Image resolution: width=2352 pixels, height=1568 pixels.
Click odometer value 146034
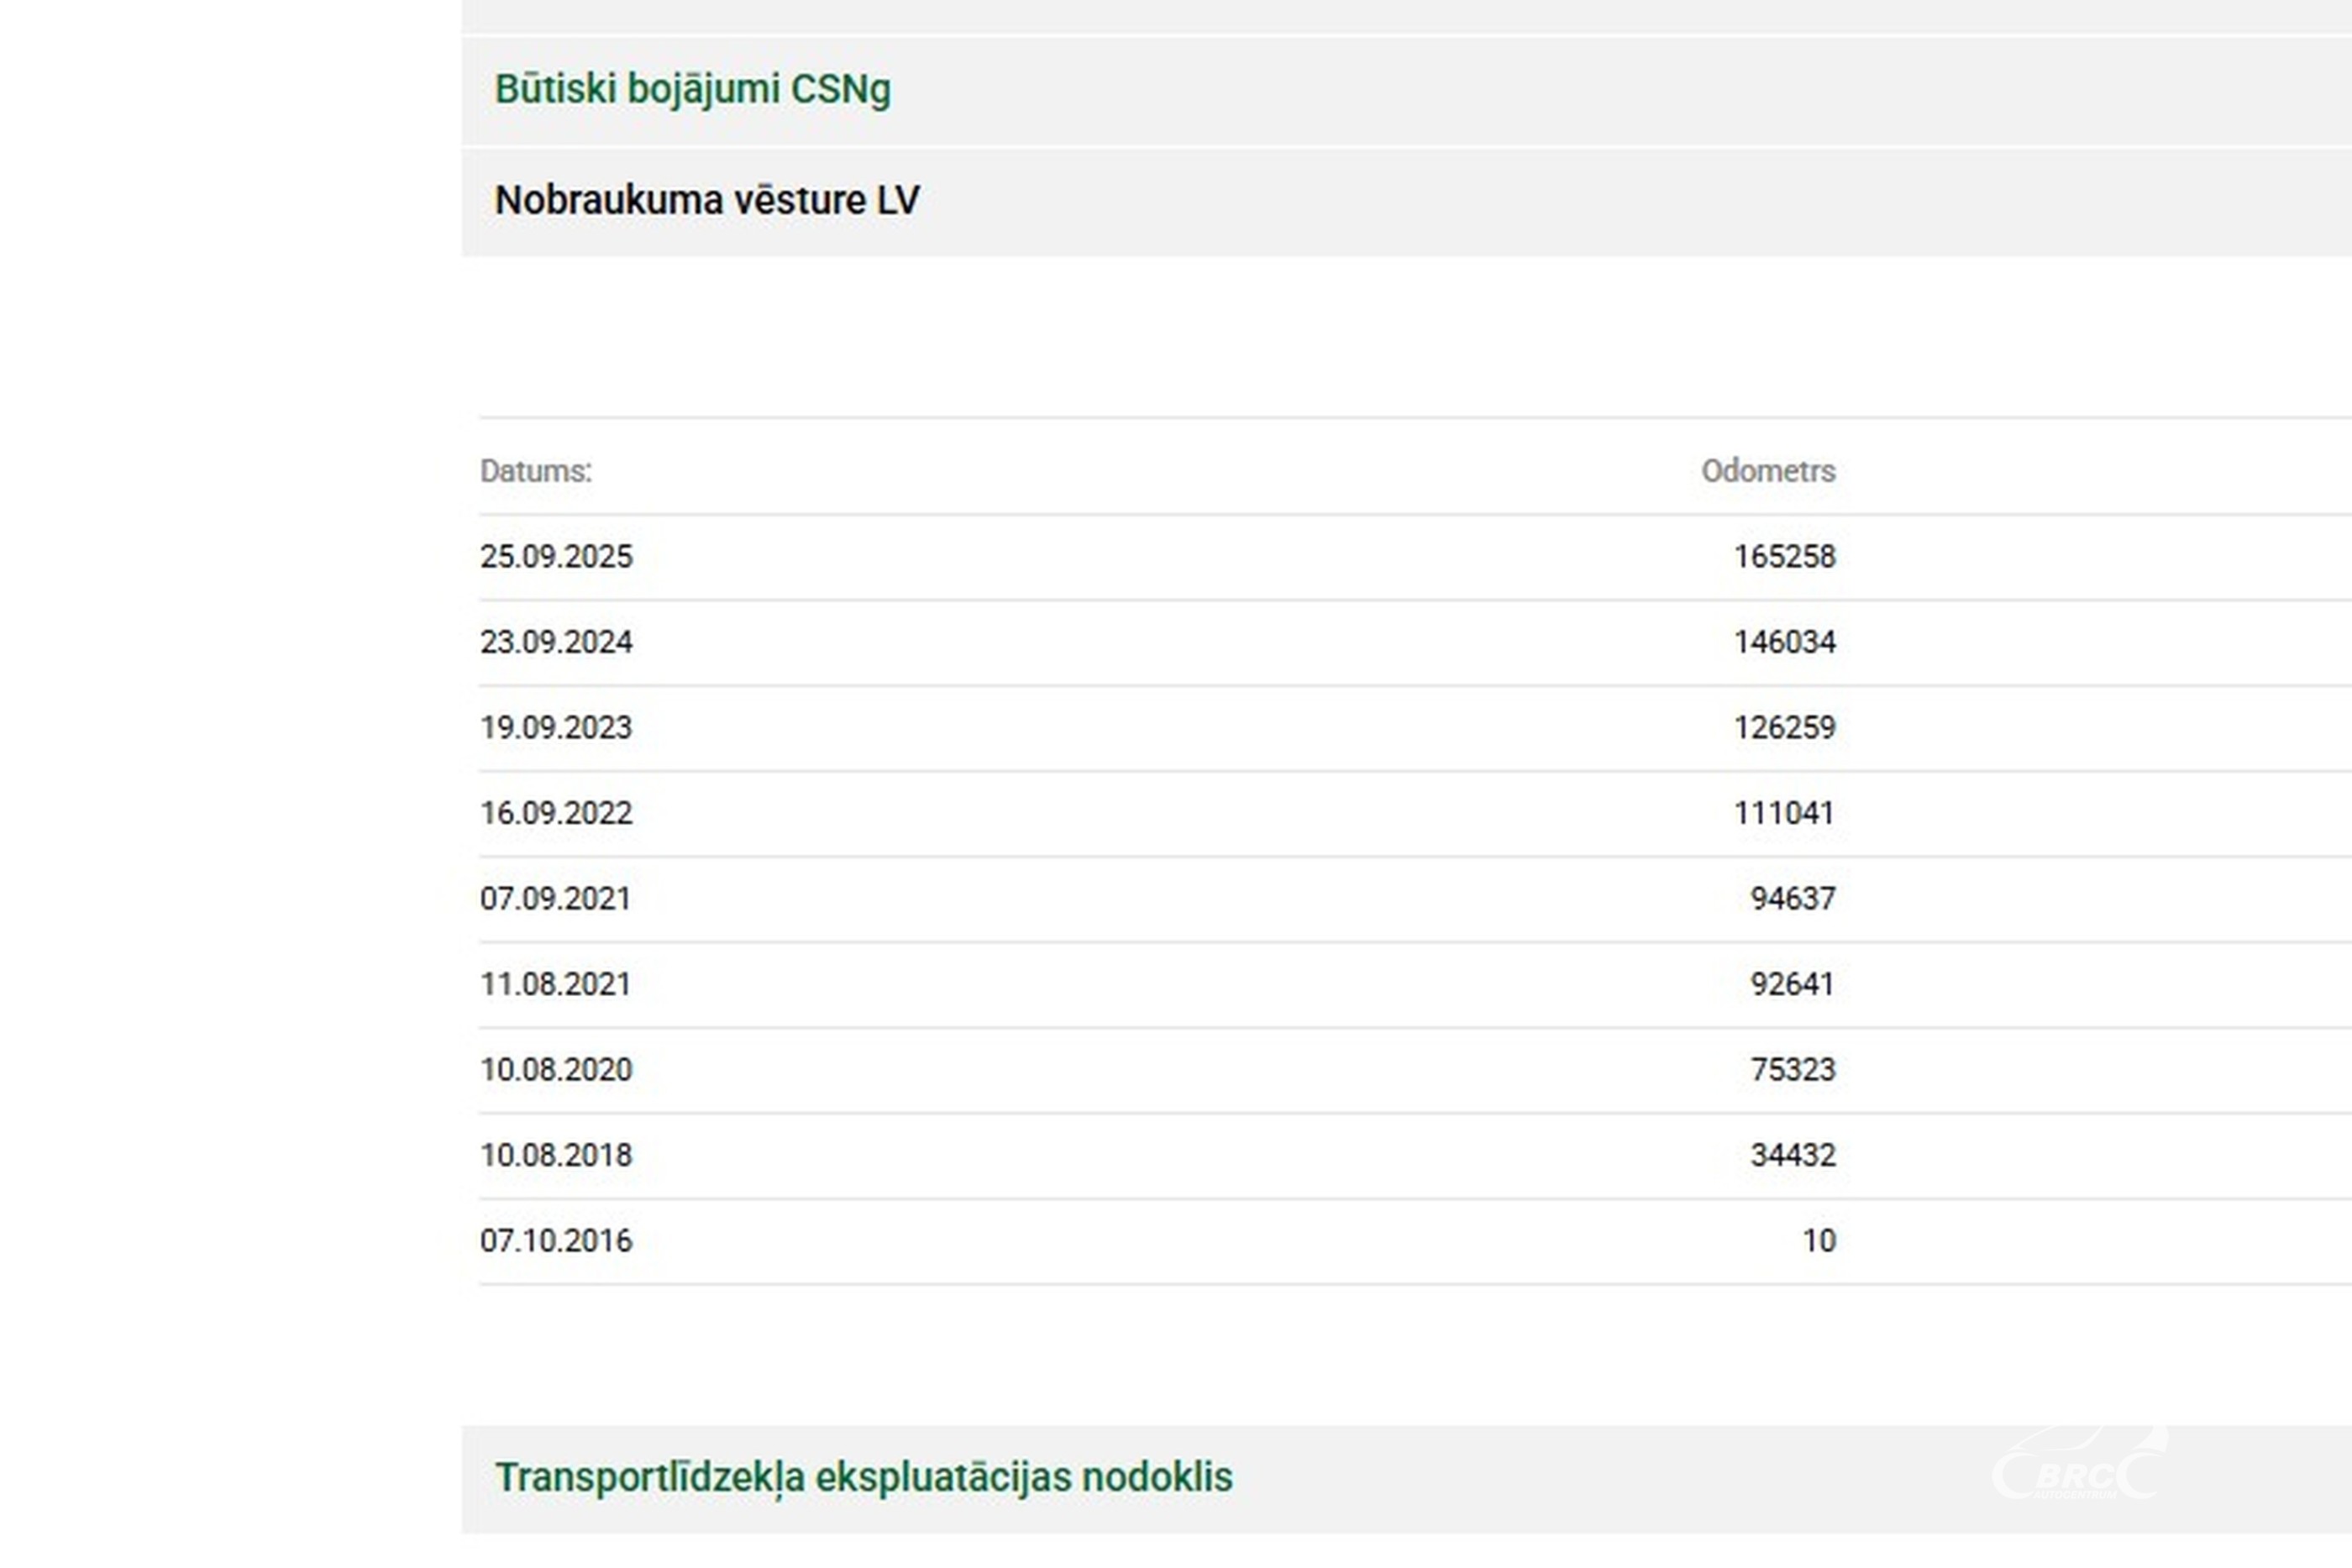click(x=1784, y=642)
